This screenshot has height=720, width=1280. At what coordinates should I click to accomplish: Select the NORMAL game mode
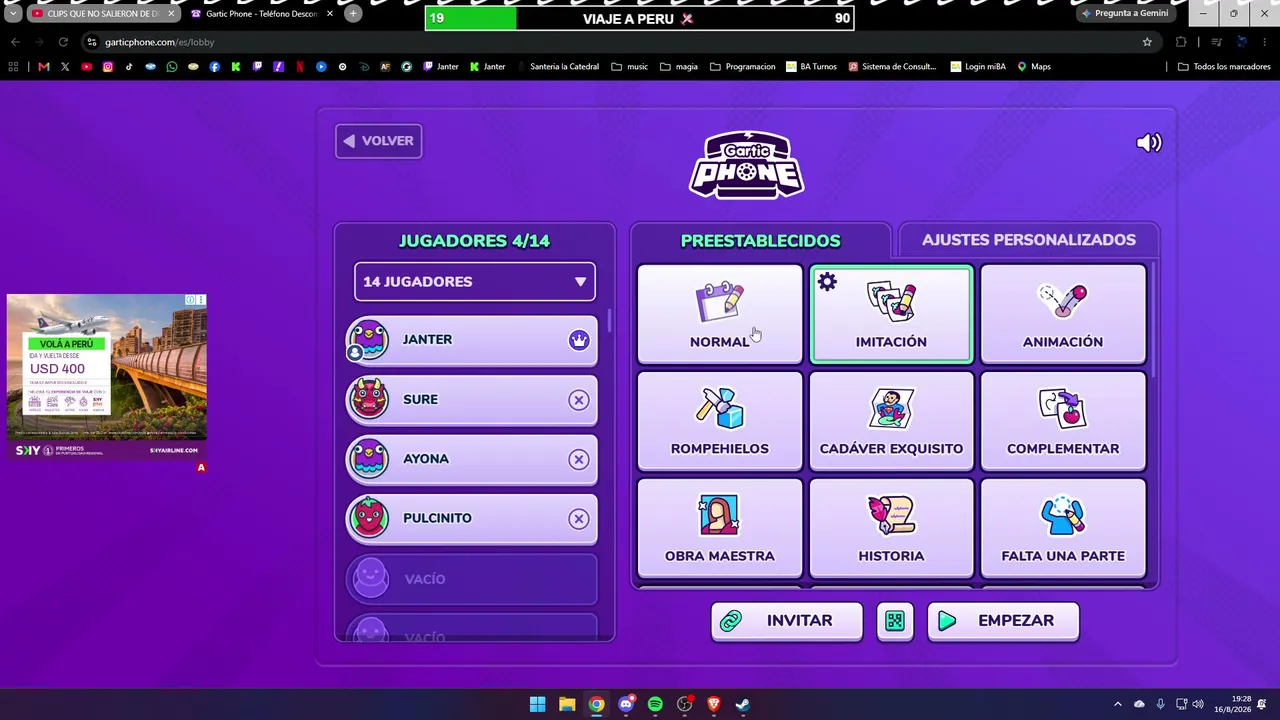[720, 314]
